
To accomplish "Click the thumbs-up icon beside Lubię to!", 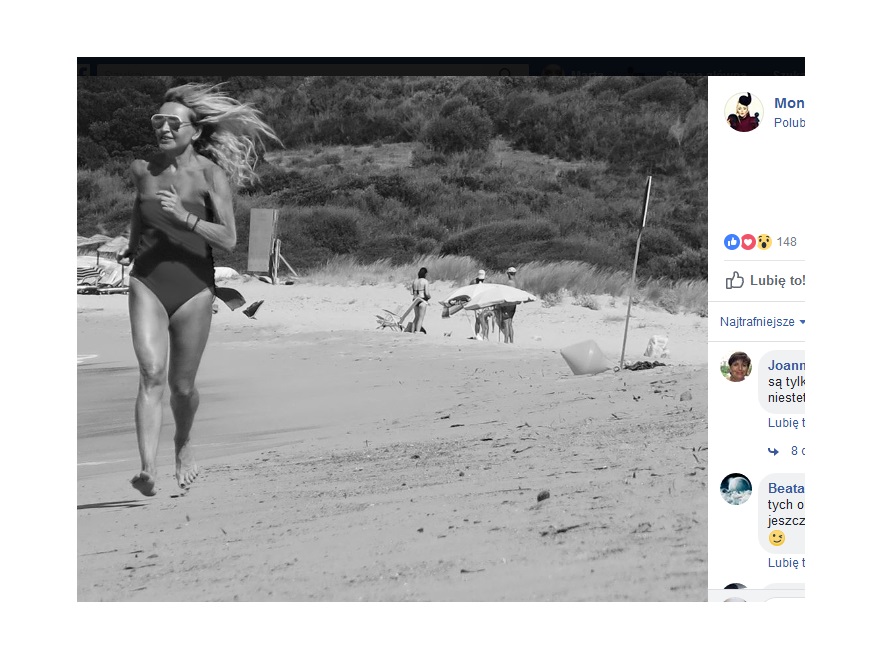I will coord(735,280).
